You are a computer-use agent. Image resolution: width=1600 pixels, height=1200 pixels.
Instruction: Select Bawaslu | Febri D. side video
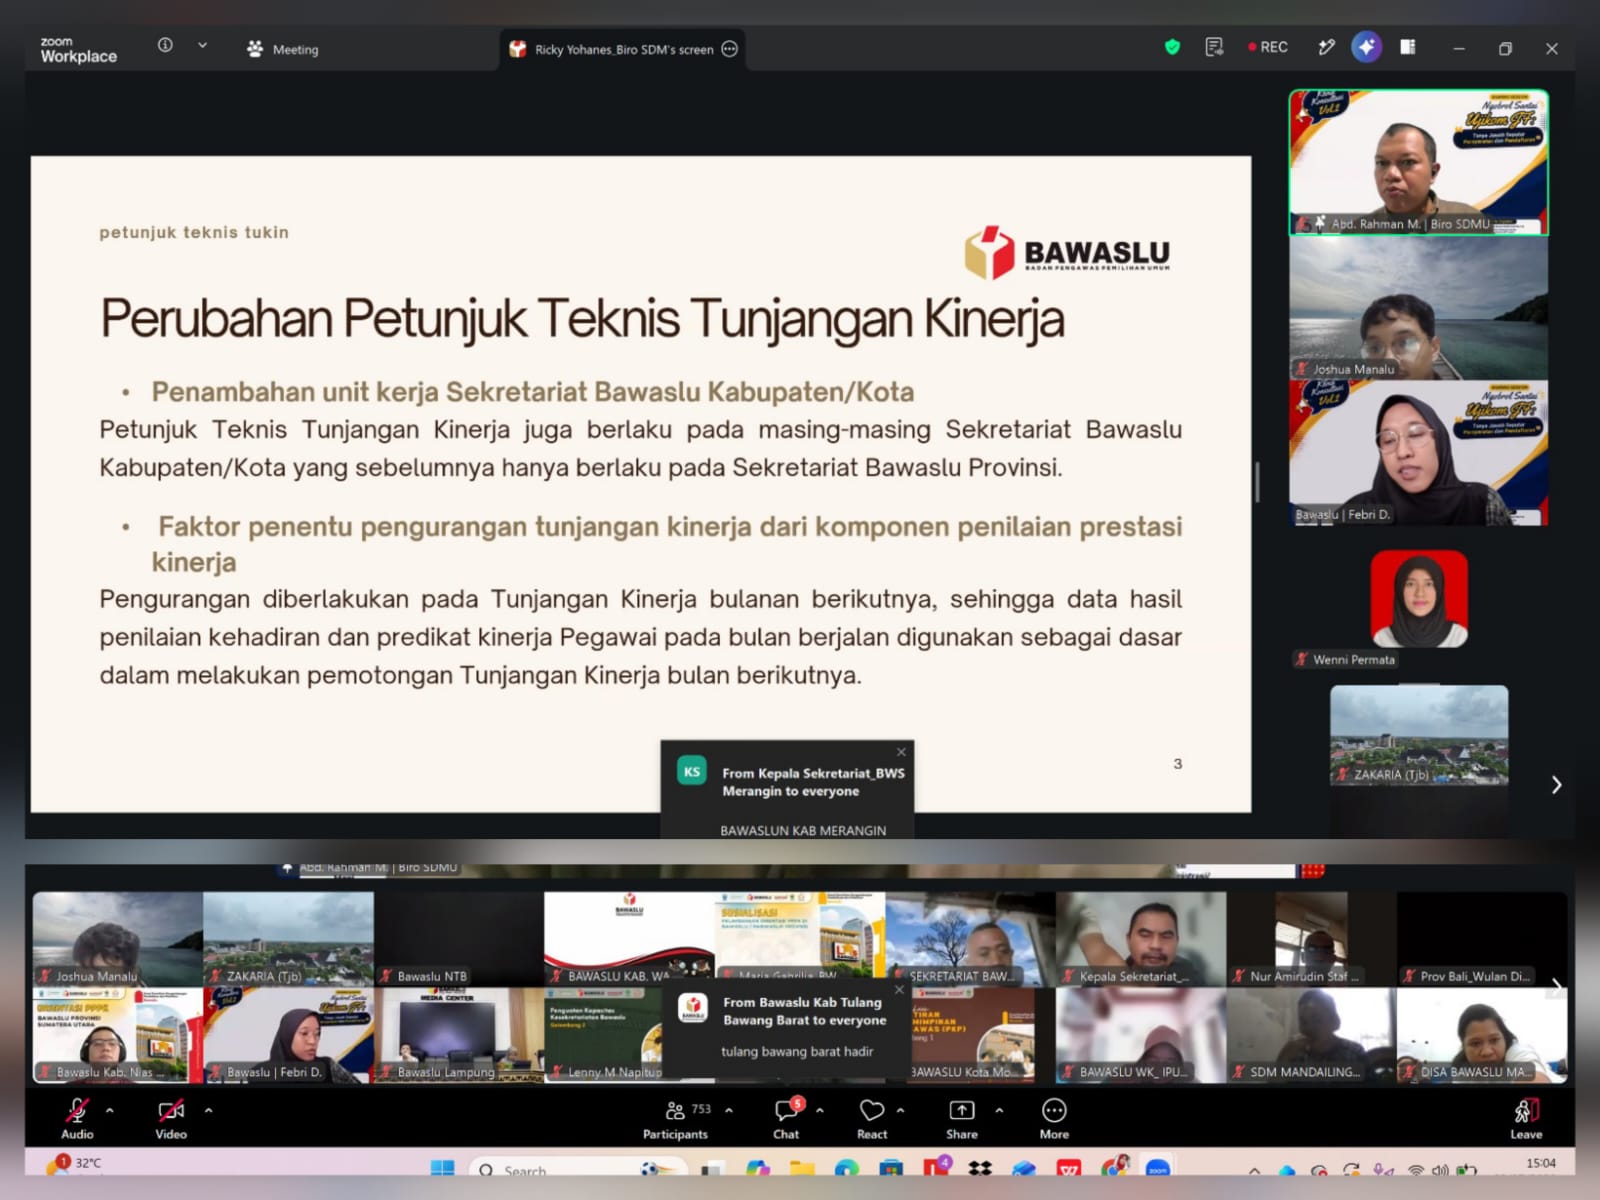click(x=1418, y=453)
